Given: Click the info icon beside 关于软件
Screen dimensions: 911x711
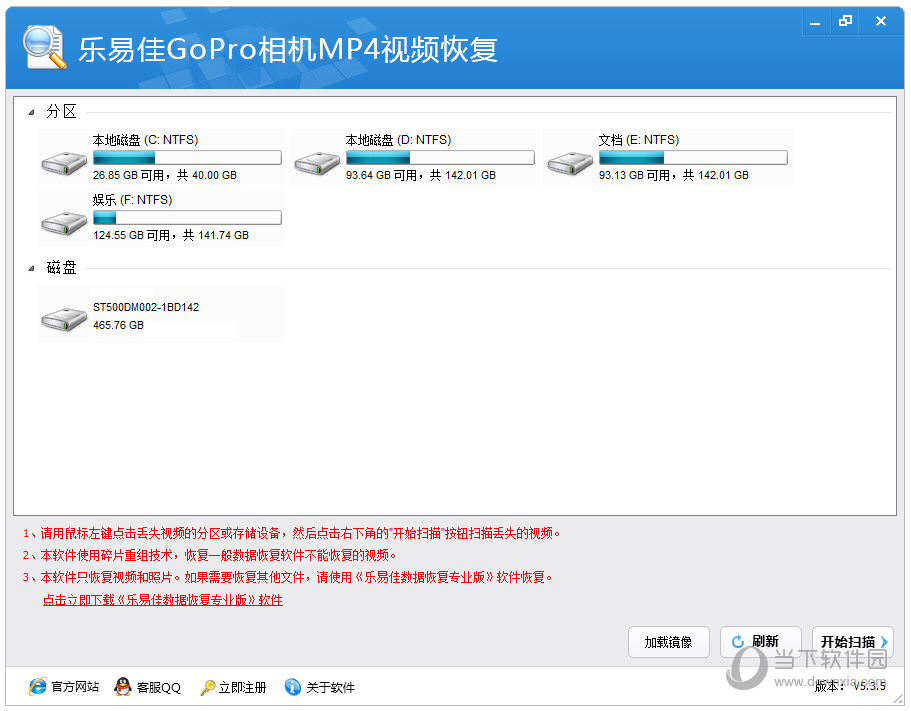Looking at the screenshot, I should pos(293,687).
